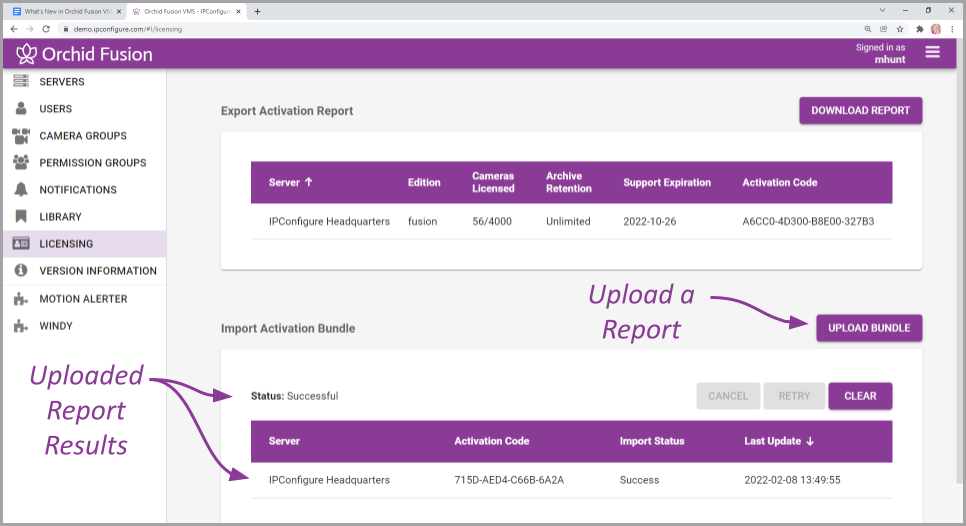Image resolution: width=966 pixels, height=526 pixels.
Task: Open the Library bookmark icon
Action: (x=21, y=216)
